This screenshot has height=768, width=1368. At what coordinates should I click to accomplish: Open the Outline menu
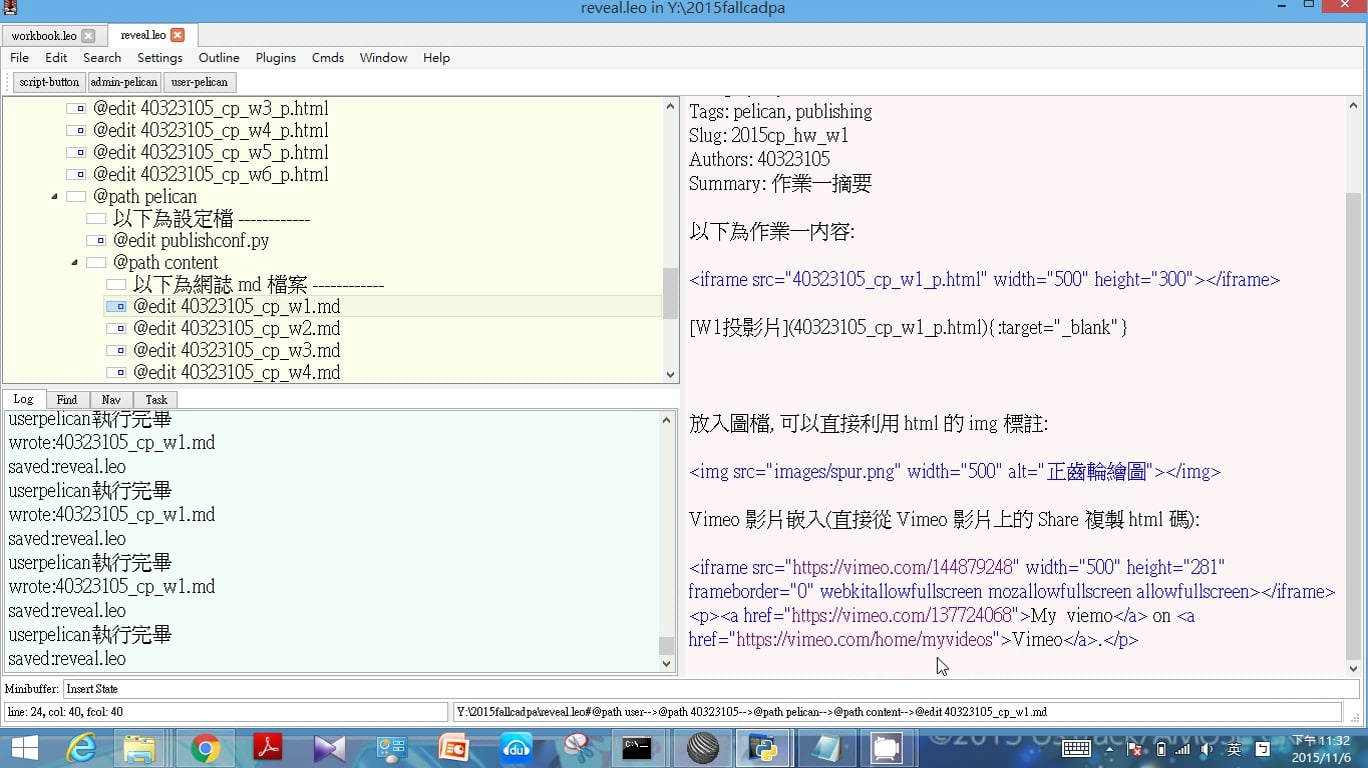tap(219, 58)
